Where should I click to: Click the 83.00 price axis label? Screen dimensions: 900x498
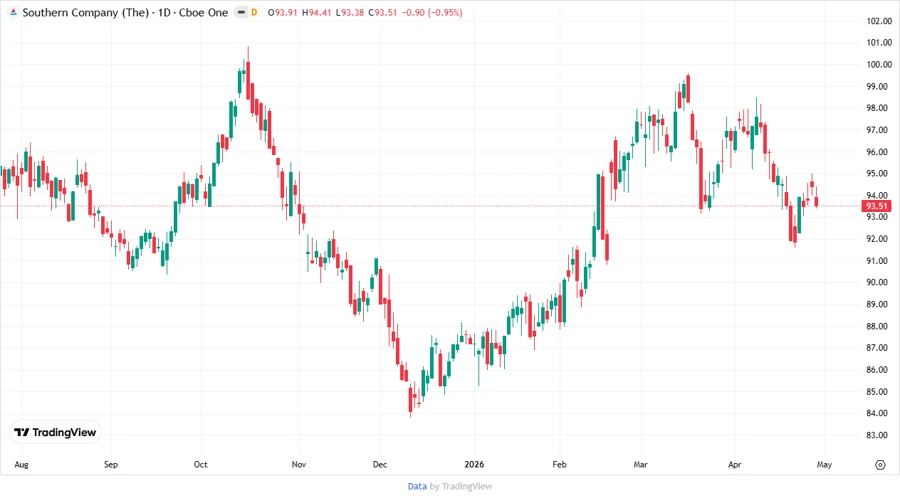[x=879, y=435]
